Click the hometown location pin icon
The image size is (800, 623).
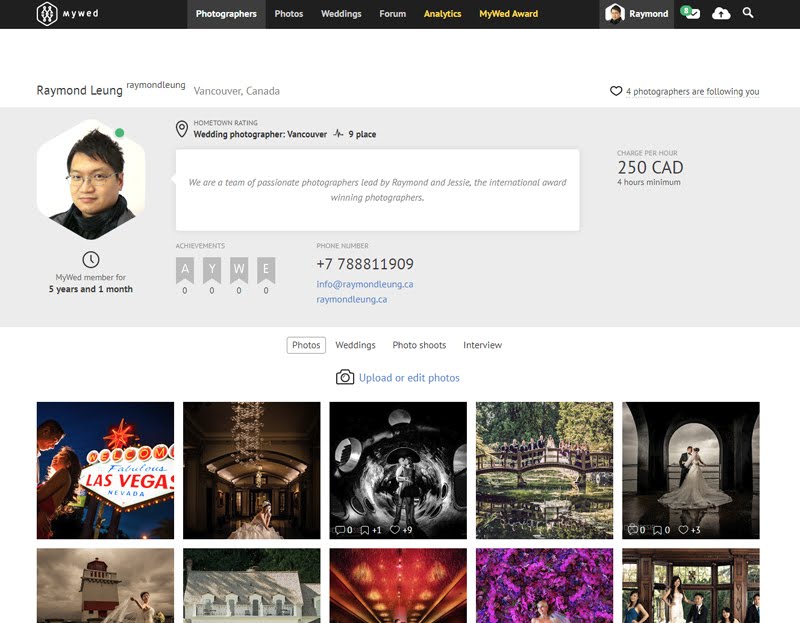(182, 129)
